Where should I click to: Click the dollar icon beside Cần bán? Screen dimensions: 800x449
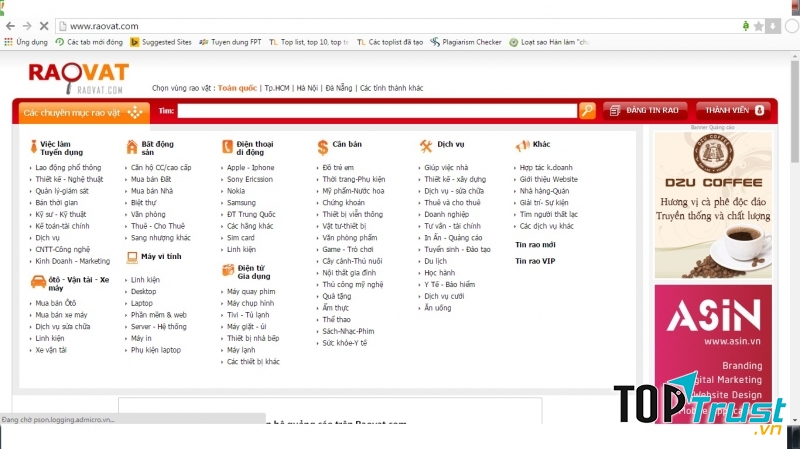322,146
